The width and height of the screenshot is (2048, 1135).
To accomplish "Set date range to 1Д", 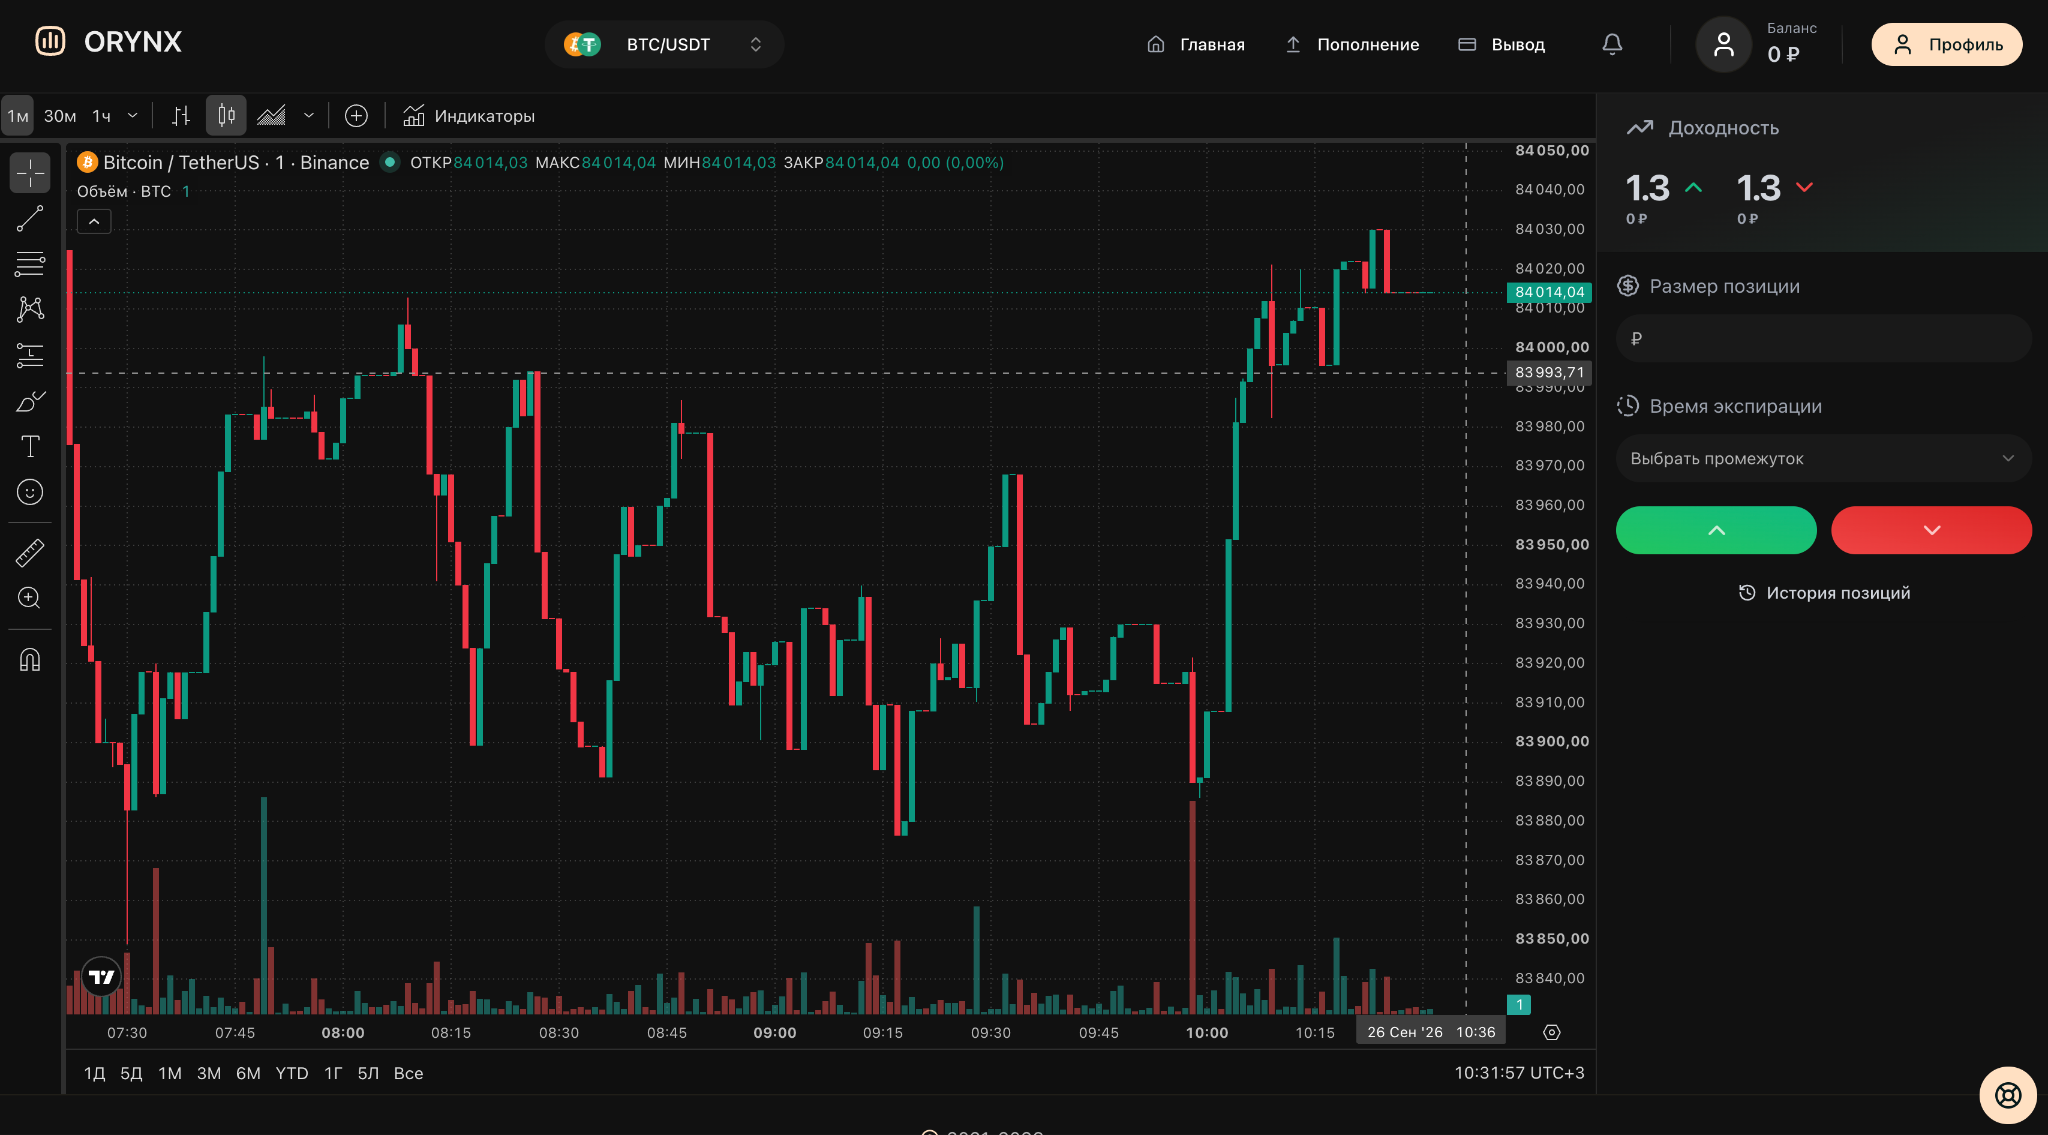I will [x=95, y=1073].
